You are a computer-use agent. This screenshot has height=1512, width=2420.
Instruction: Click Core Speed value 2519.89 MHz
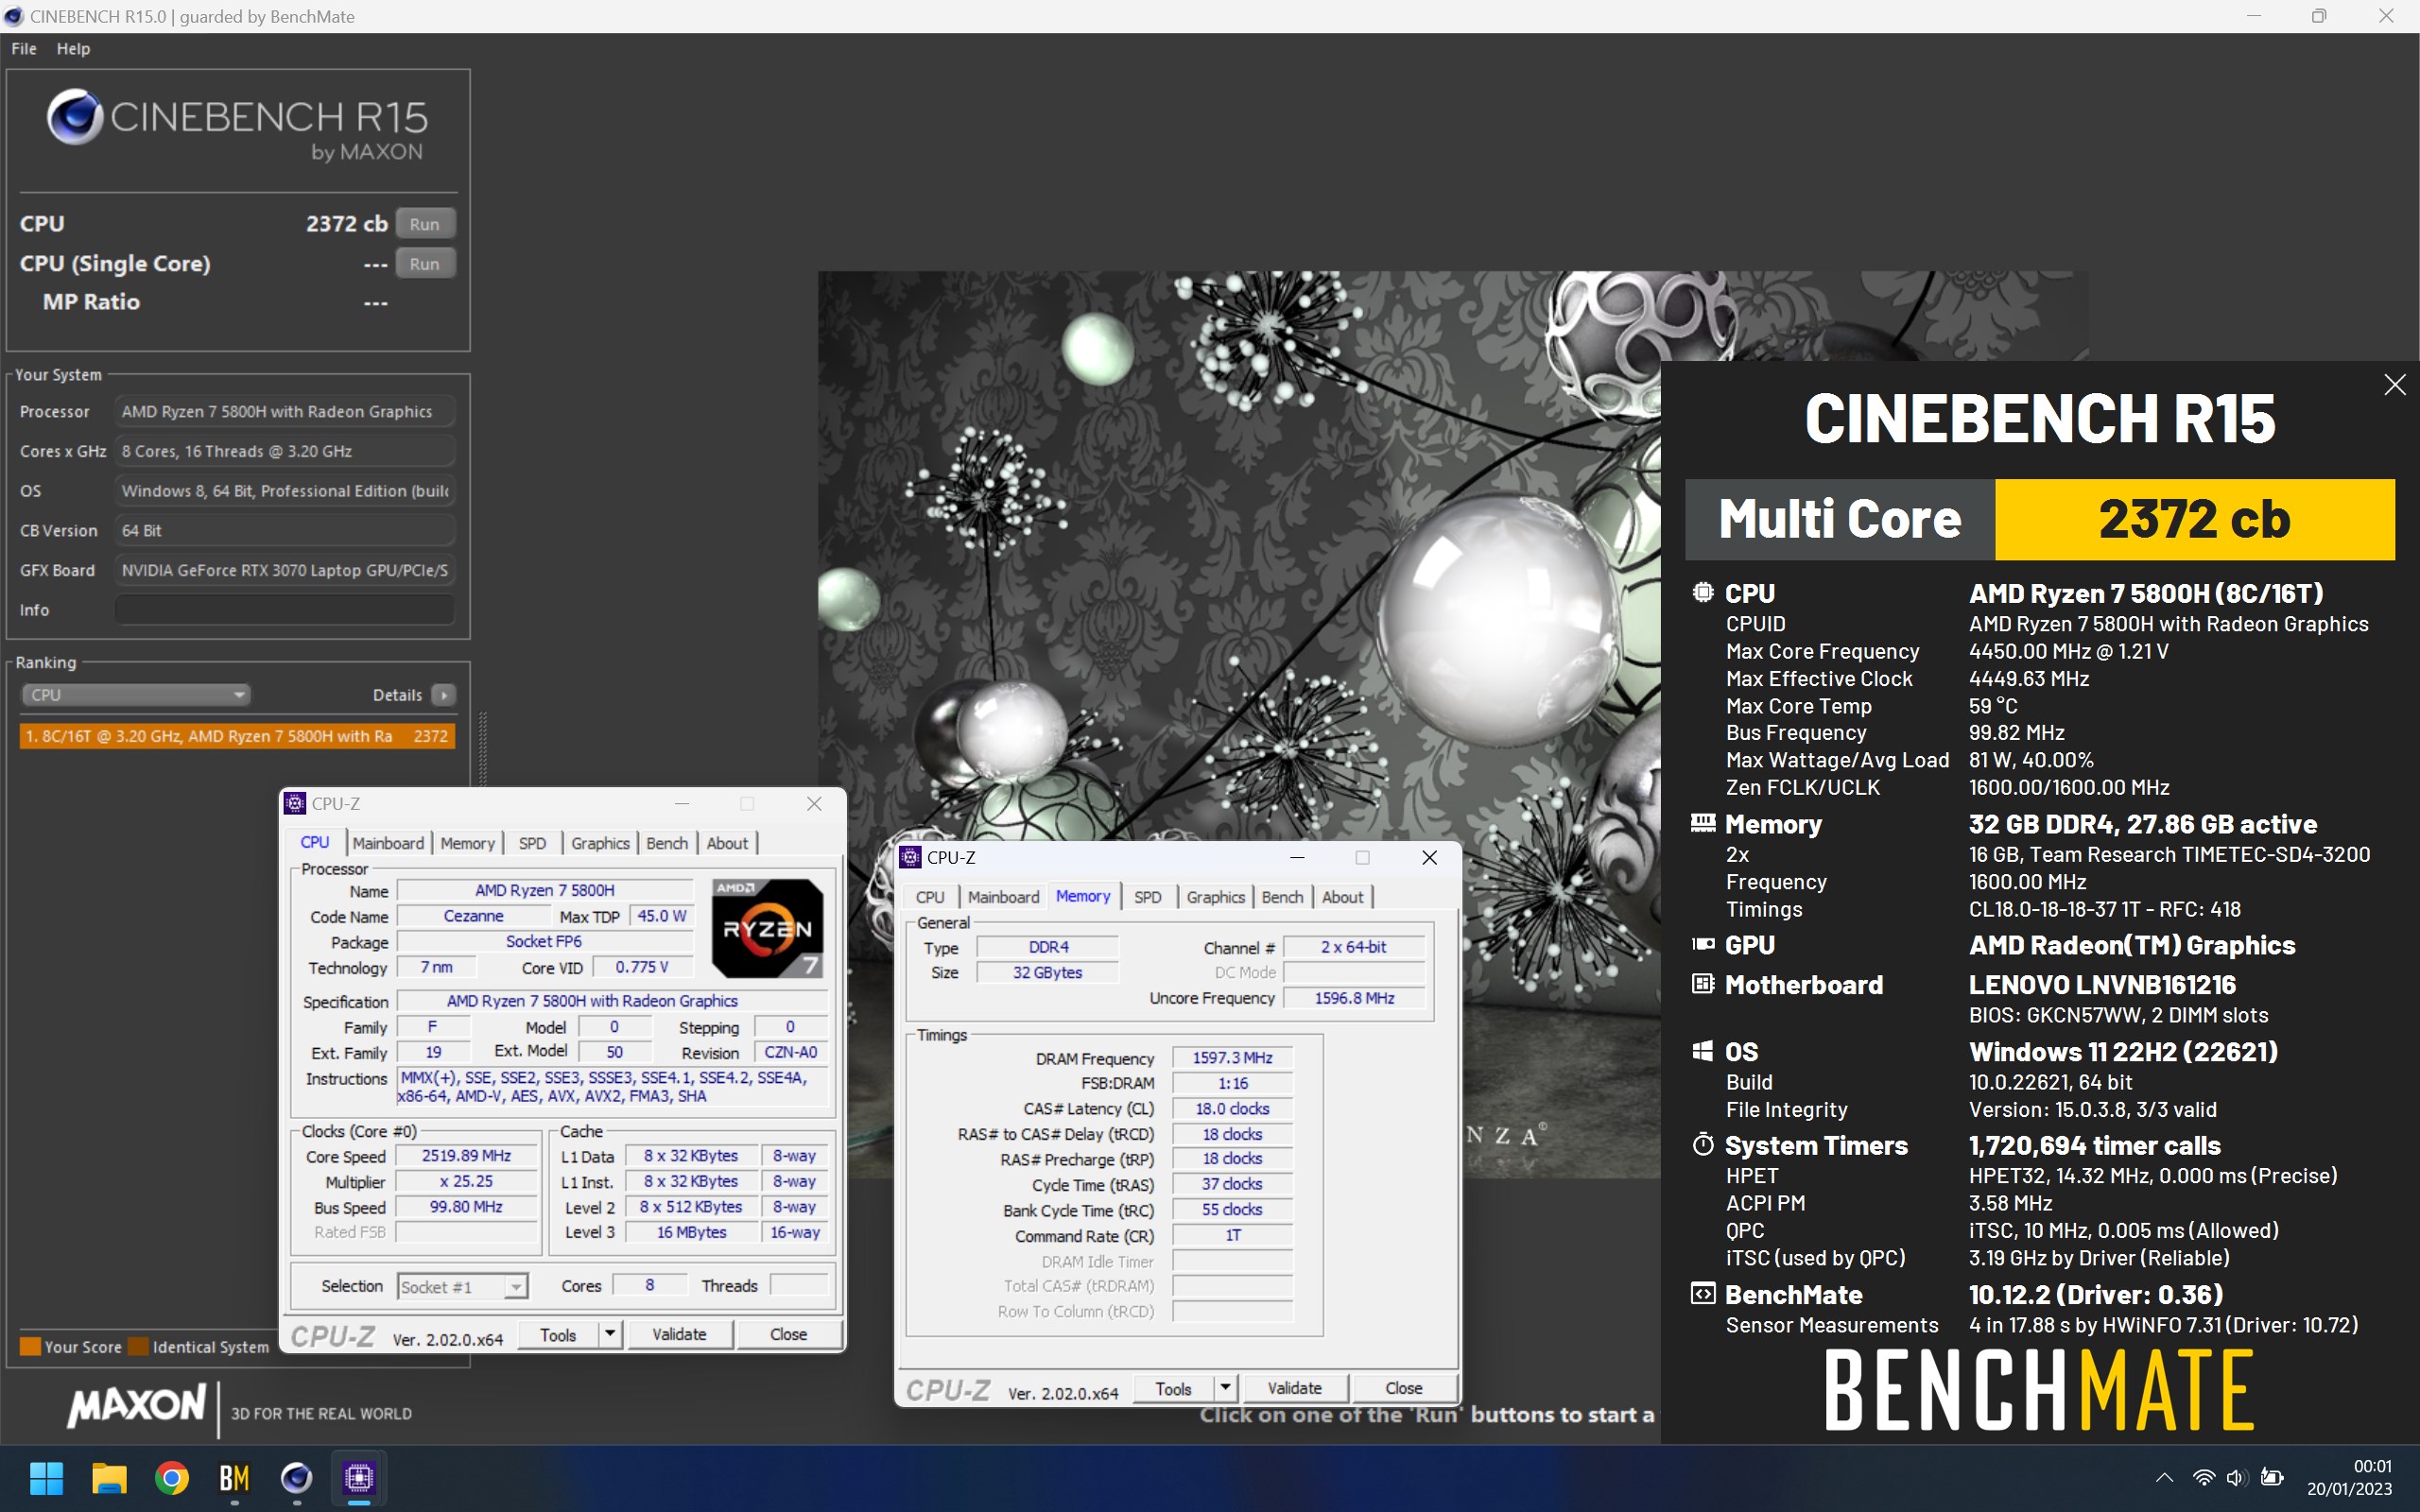click(x=466, y=1156)
